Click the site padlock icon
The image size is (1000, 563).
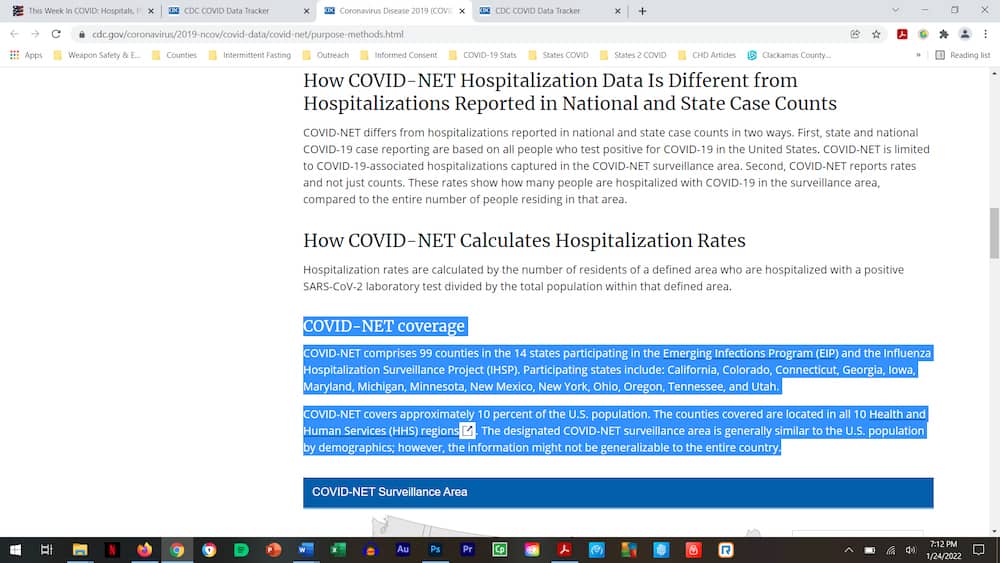click(82, 34)
